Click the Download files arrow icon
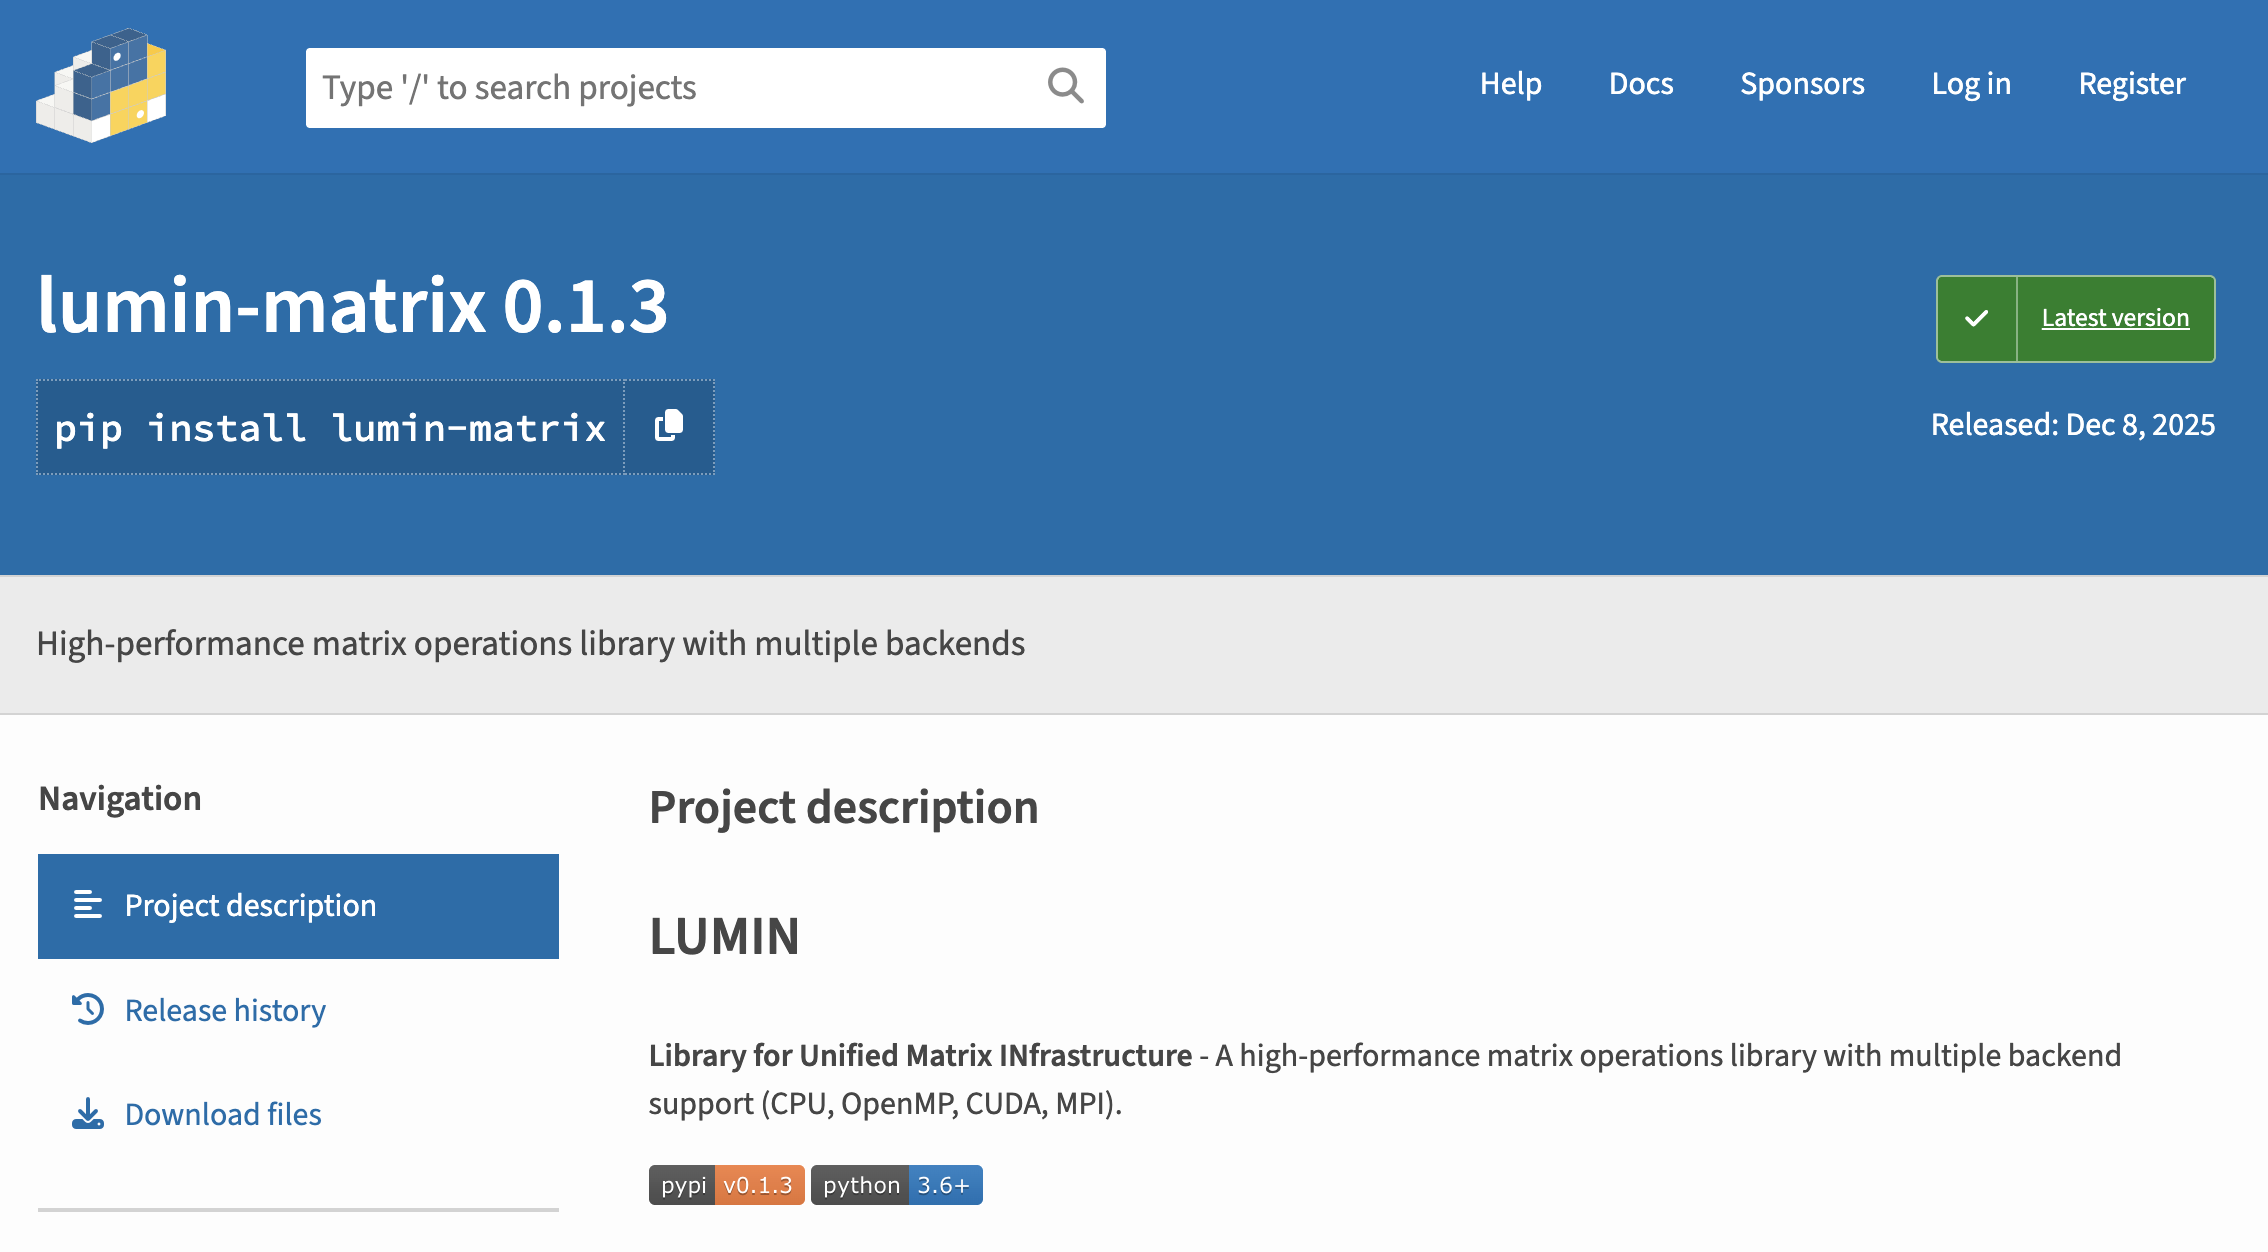This screenshot has height=1252, width=2268. coord(88,1113)
